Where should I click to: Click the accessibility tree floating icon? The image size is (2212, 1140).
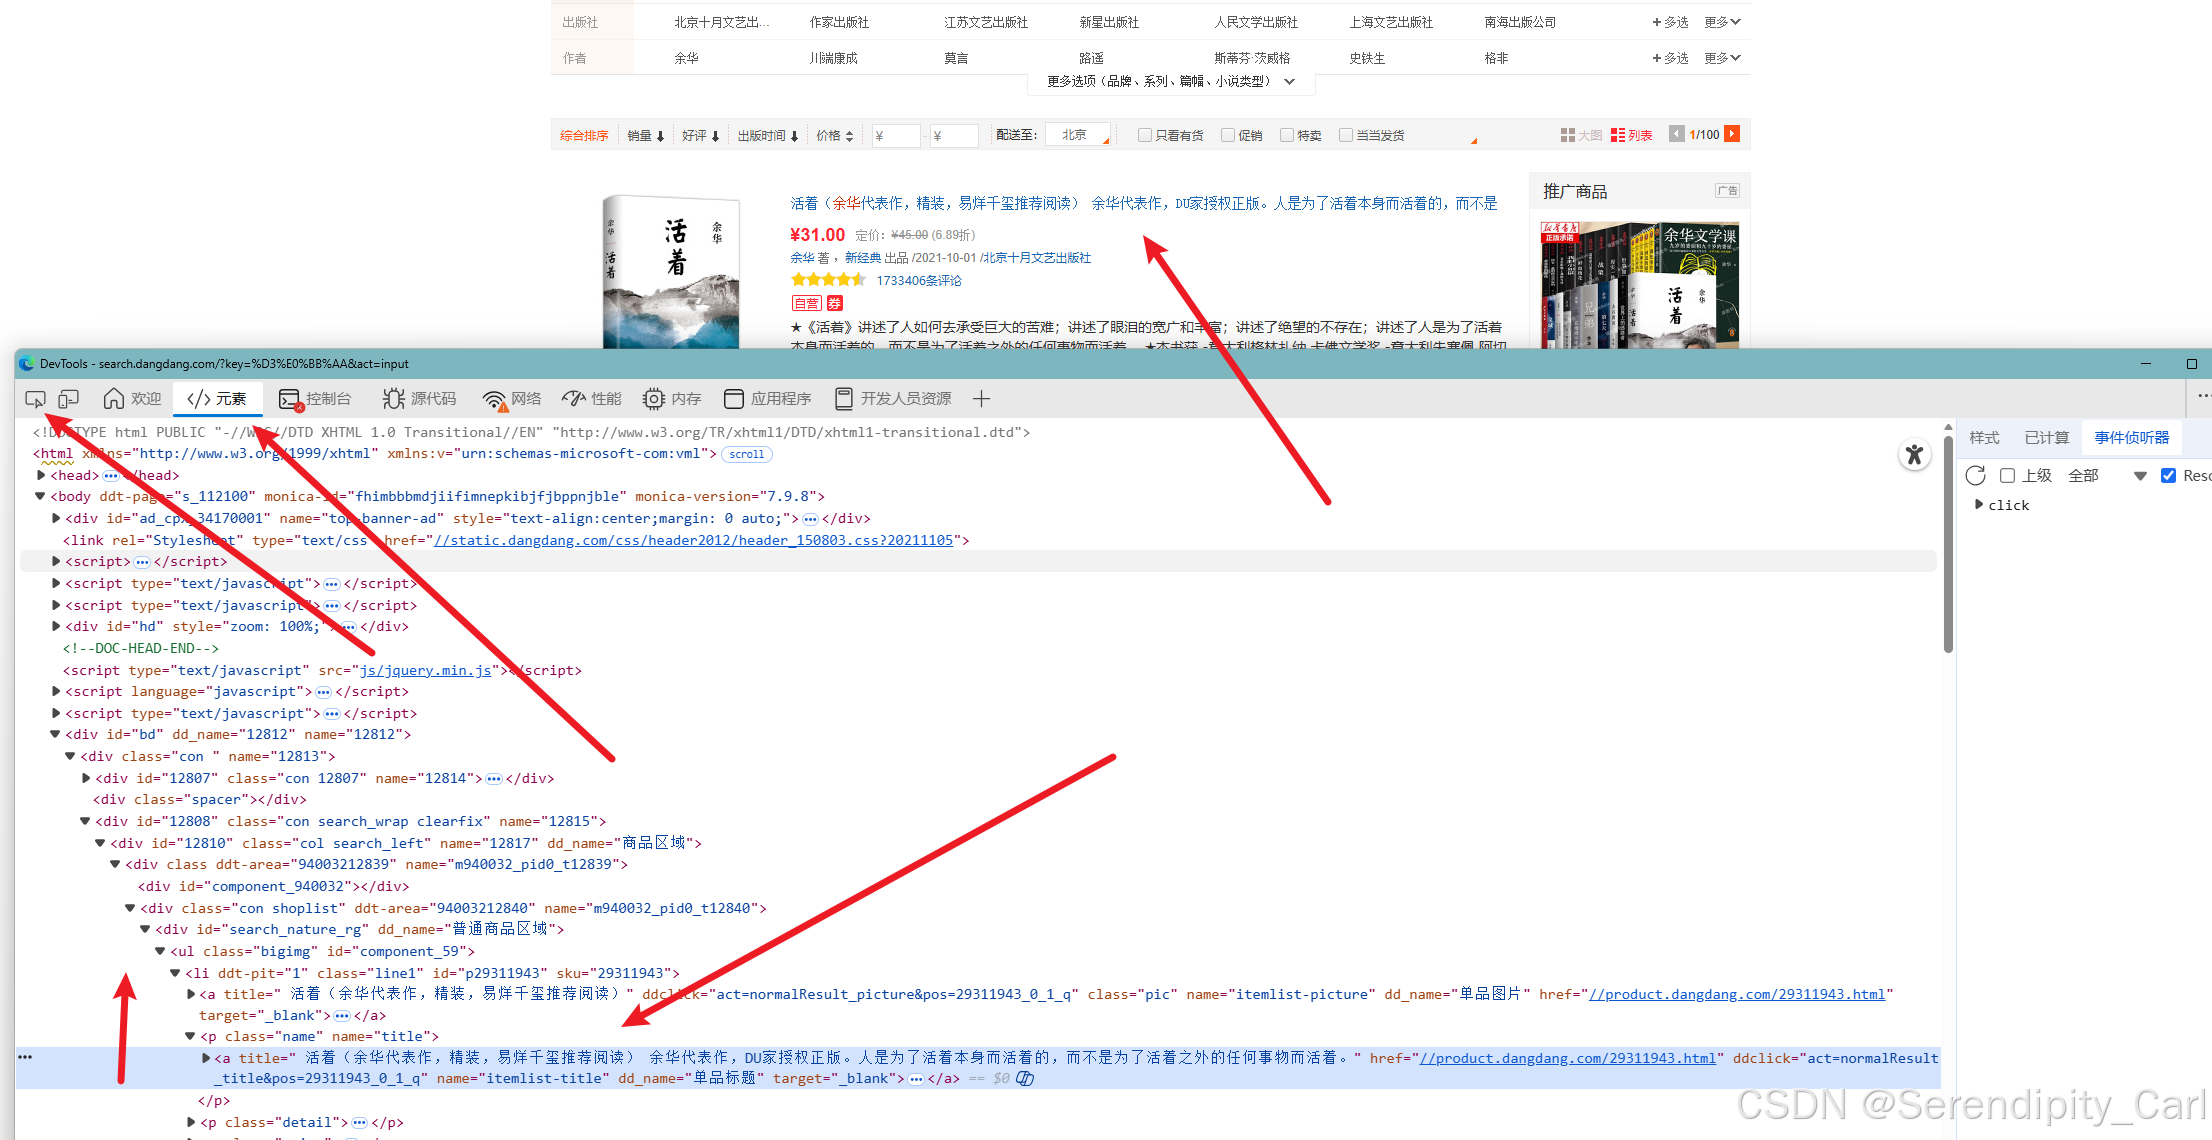pos(1914,455)
